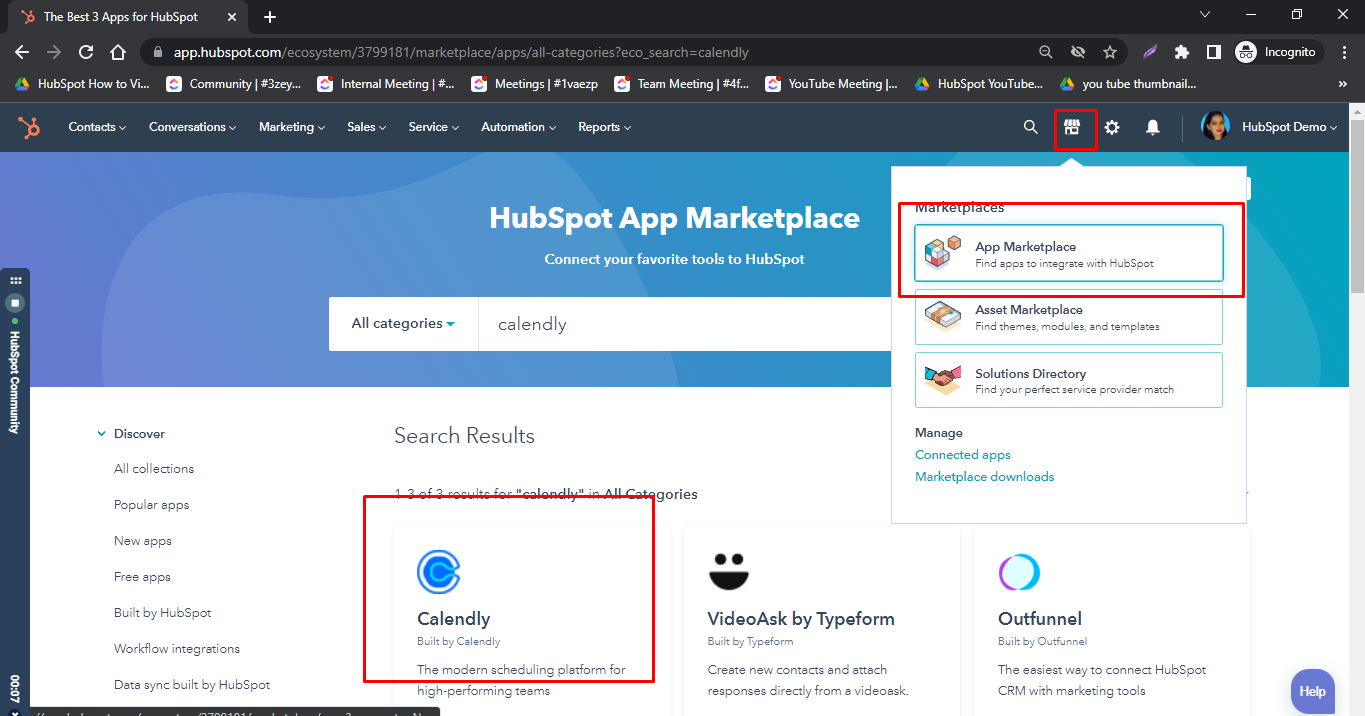
Task: Open the notifications bell
Action: coord(1153,127)
